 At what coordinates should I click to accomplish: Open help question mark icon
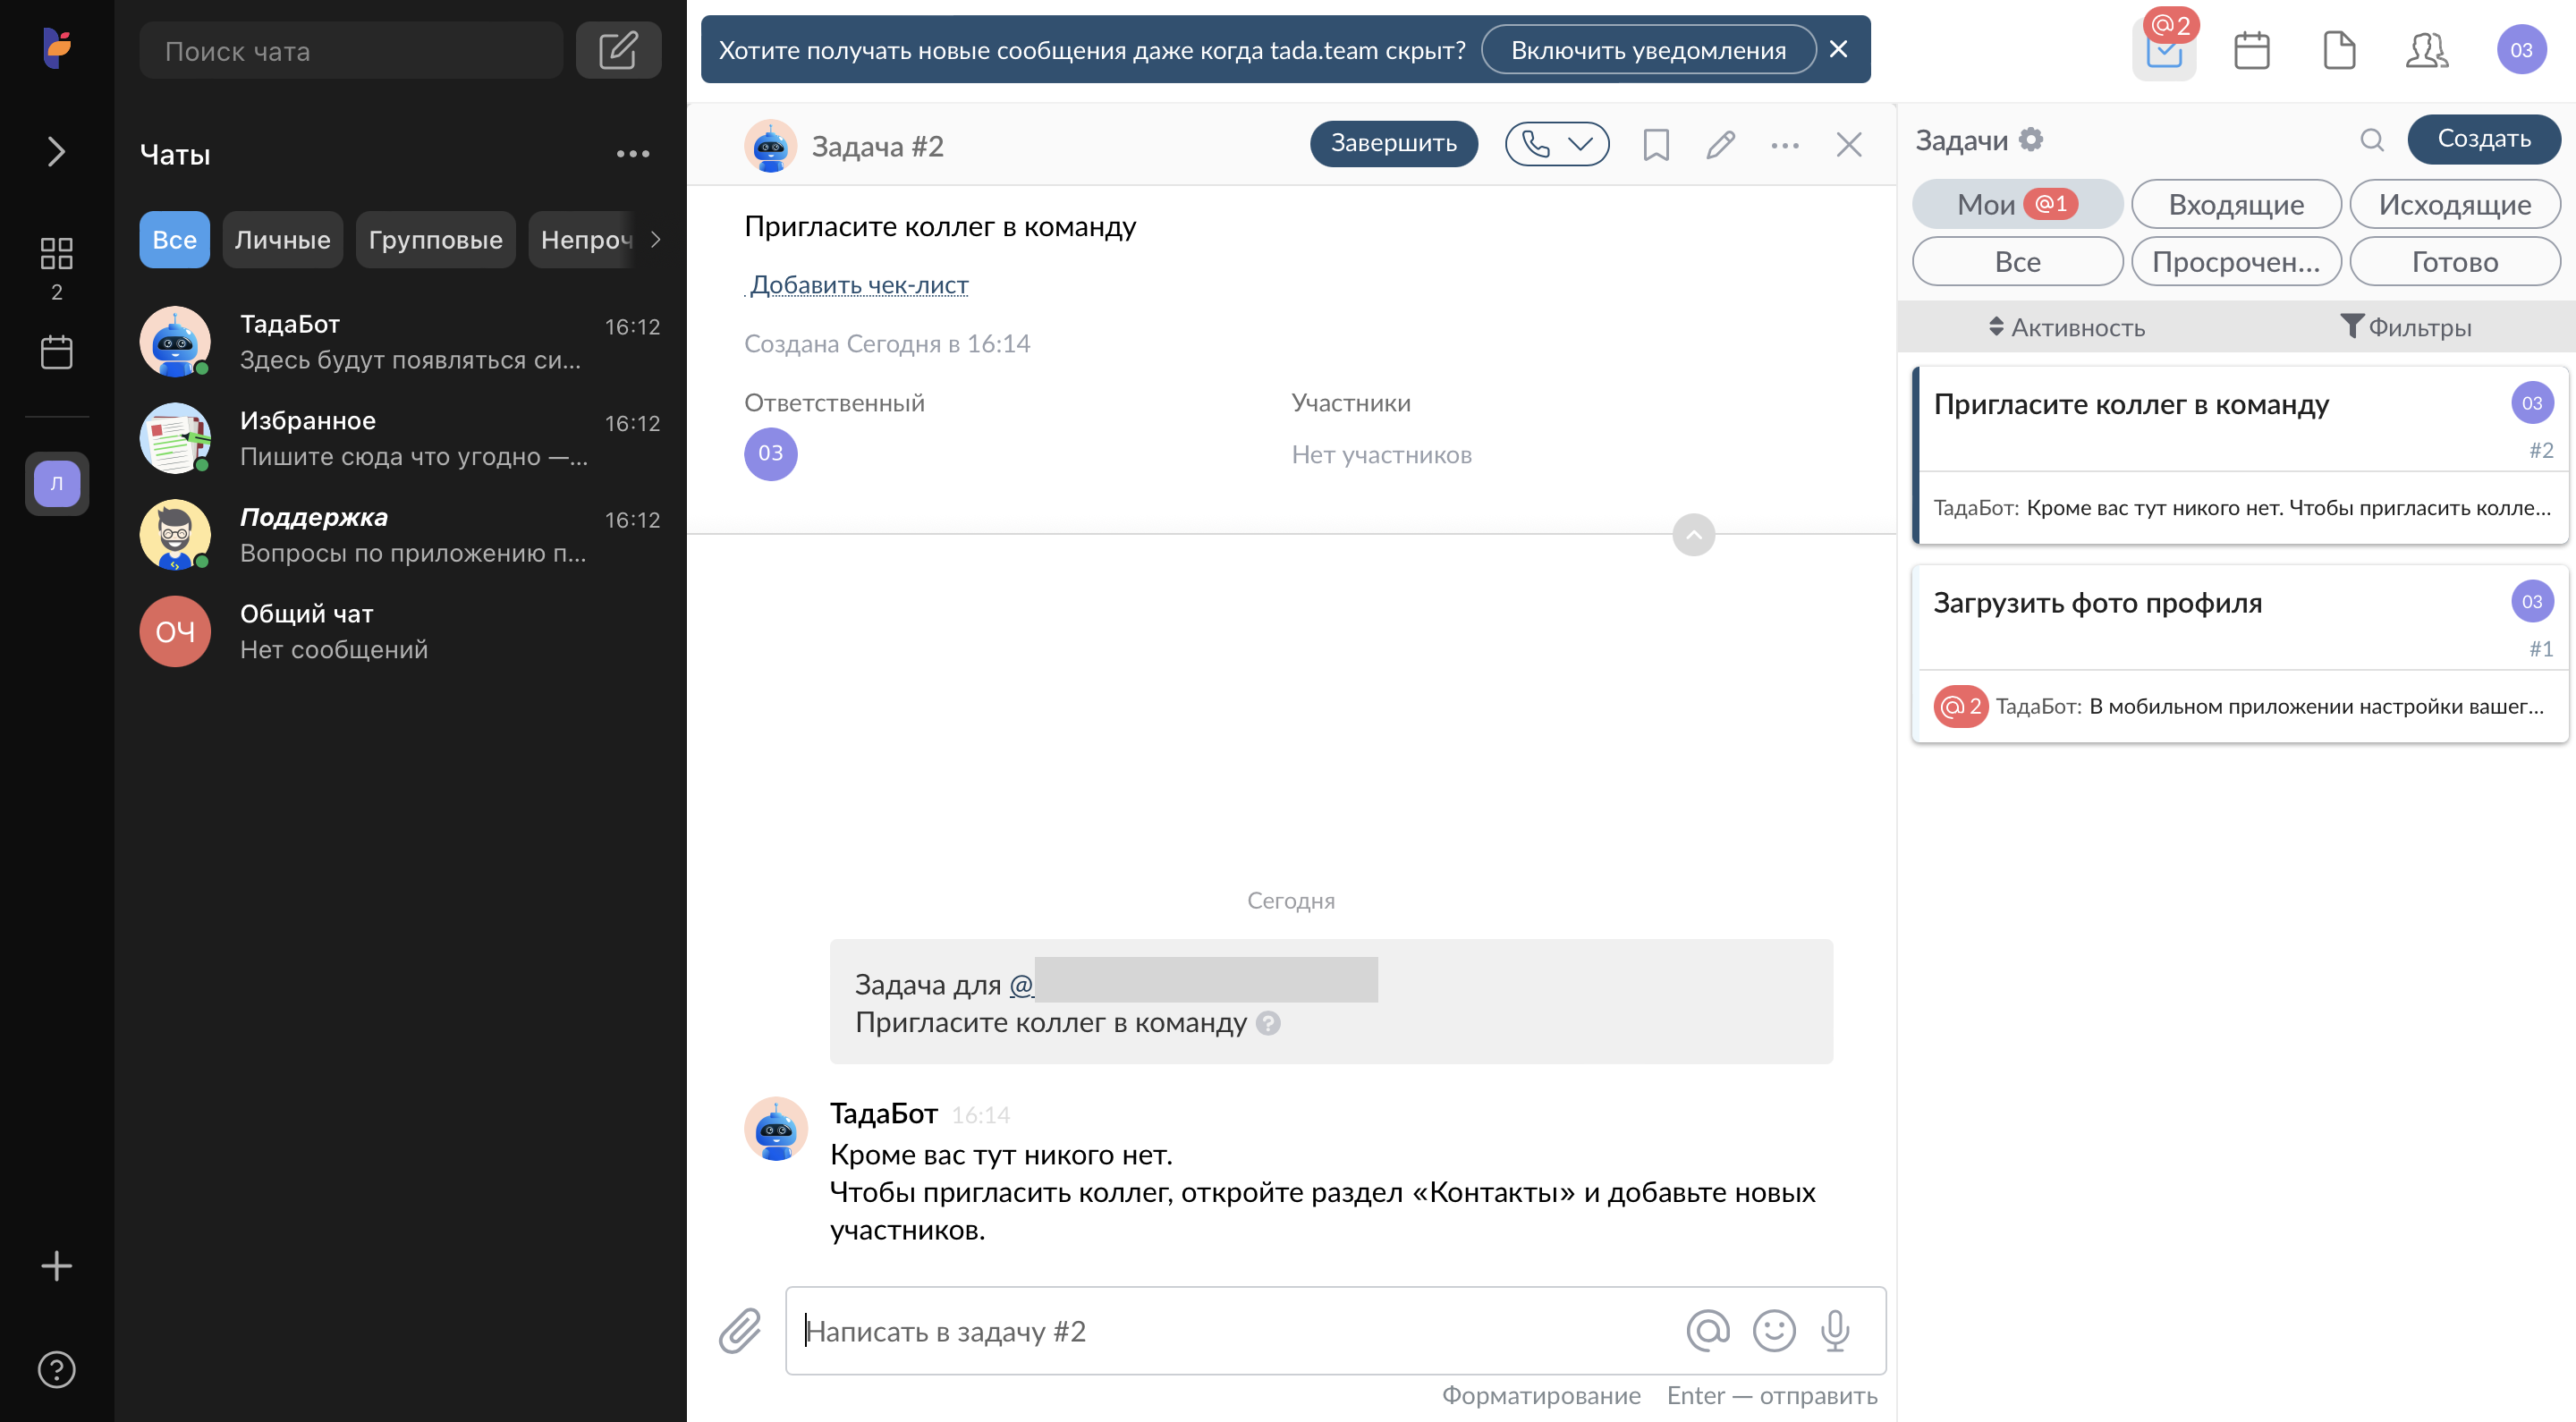click(x=56, y=1369)
